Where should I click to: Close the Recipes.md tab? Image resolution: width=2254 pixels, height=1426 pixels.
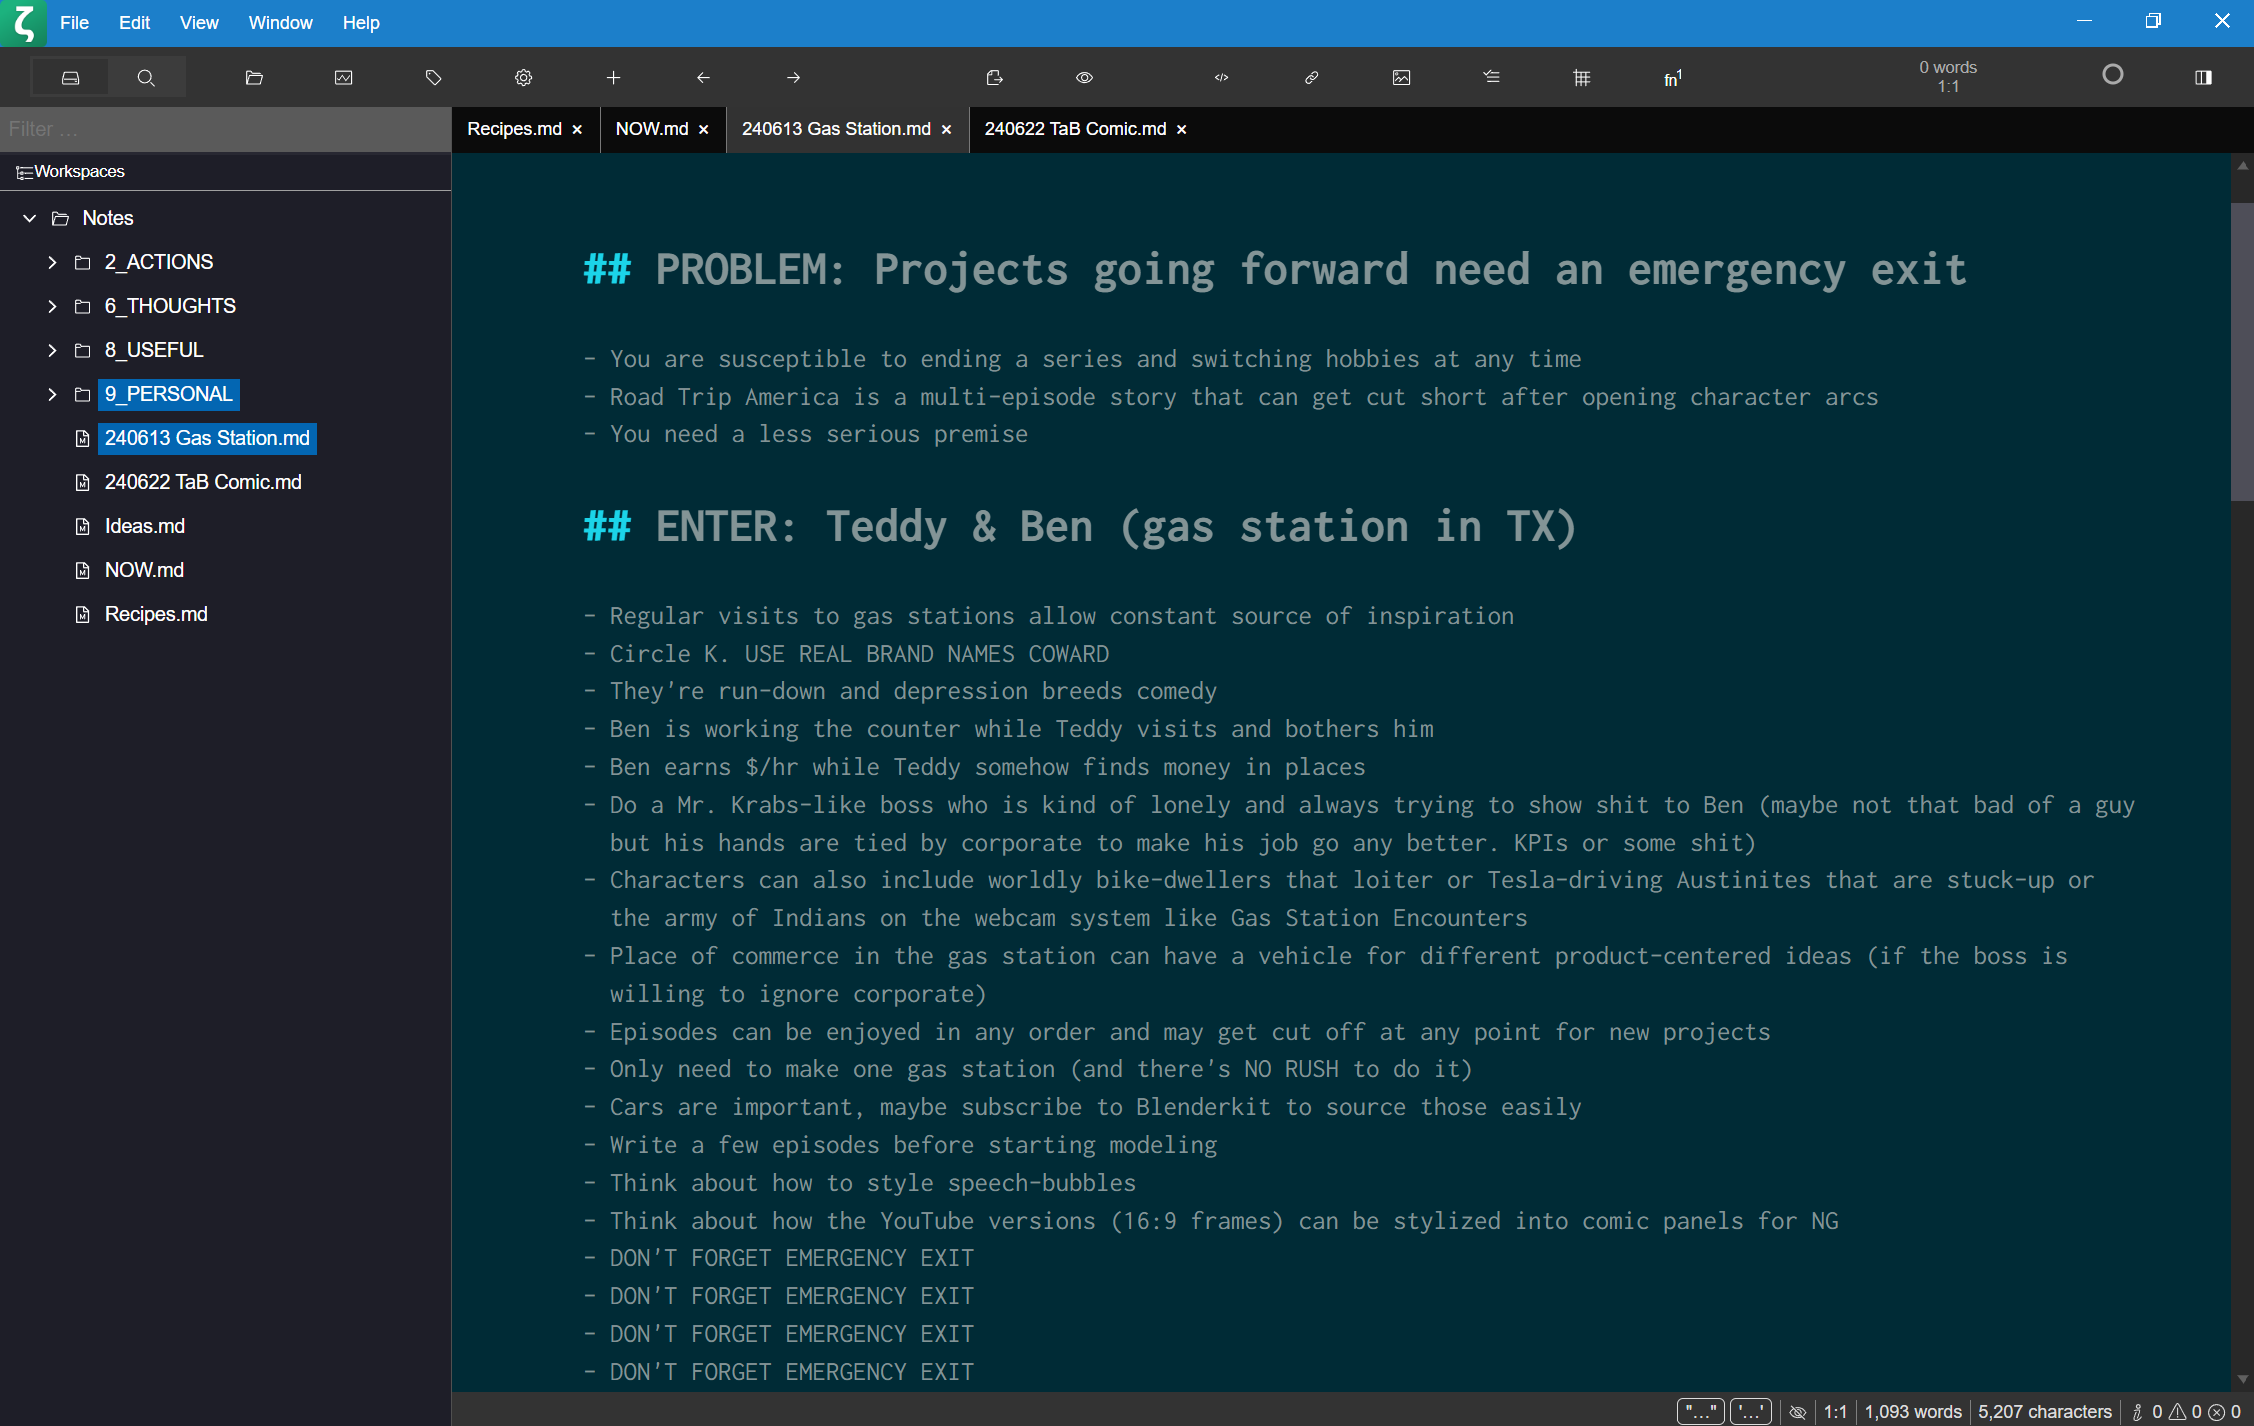(577, 130)
